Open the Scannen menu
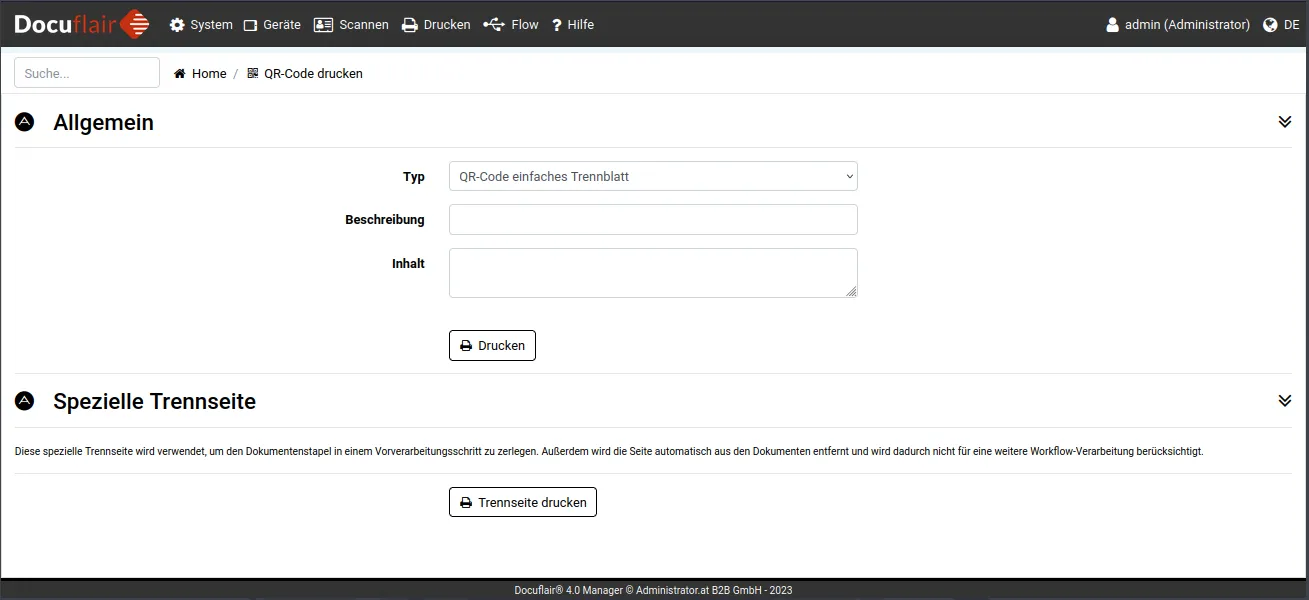 click(x=351, y=25)
